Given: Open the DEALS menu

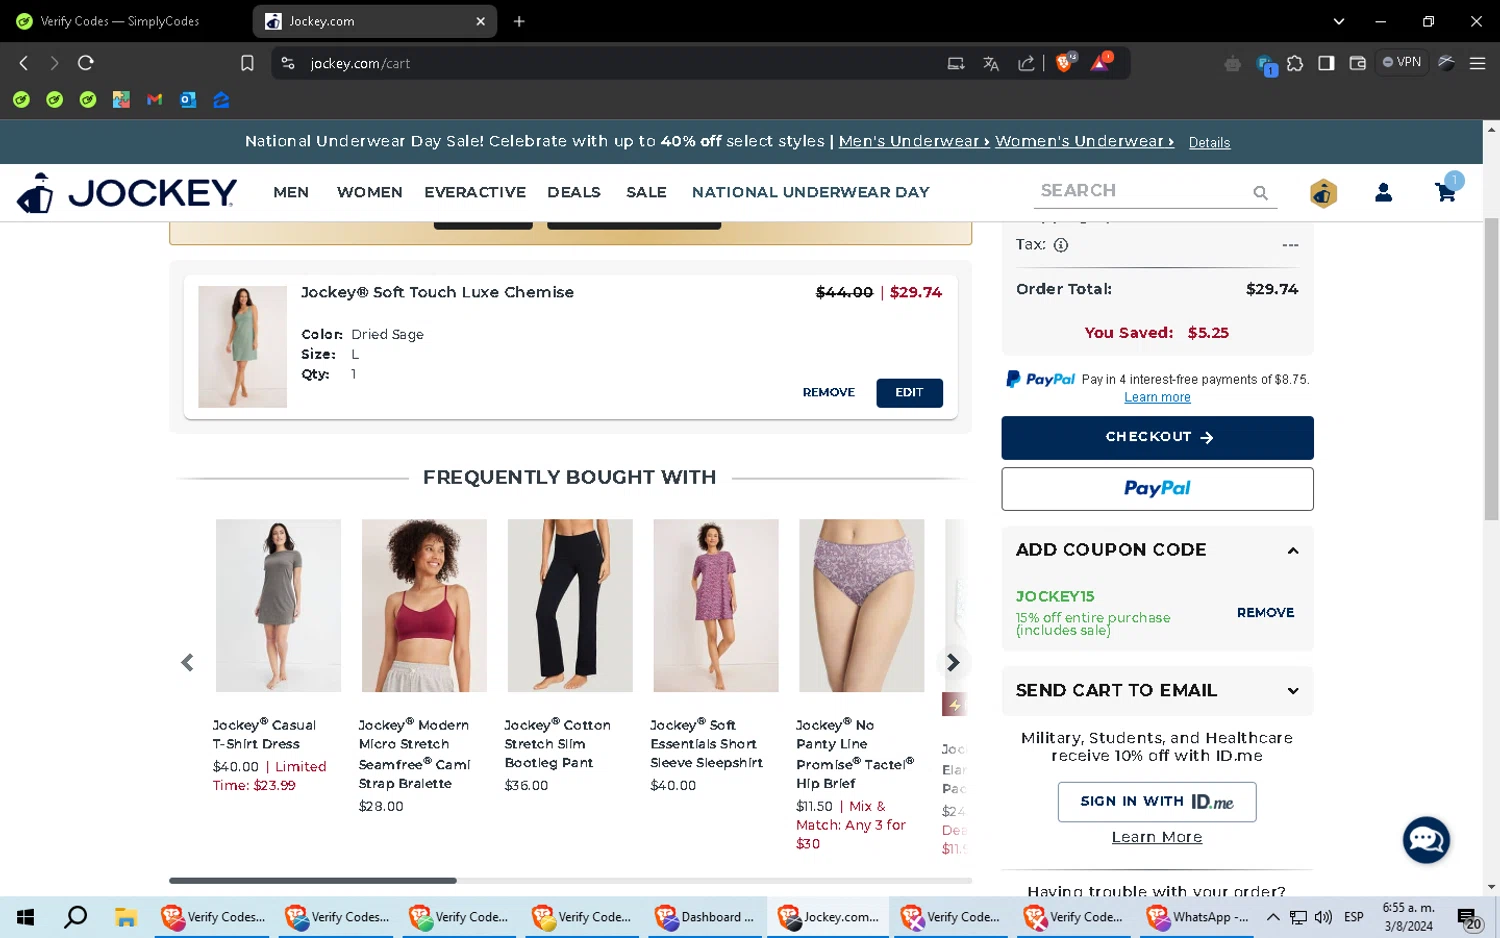Looking at the screenshot, I should [x=574, y=192].
